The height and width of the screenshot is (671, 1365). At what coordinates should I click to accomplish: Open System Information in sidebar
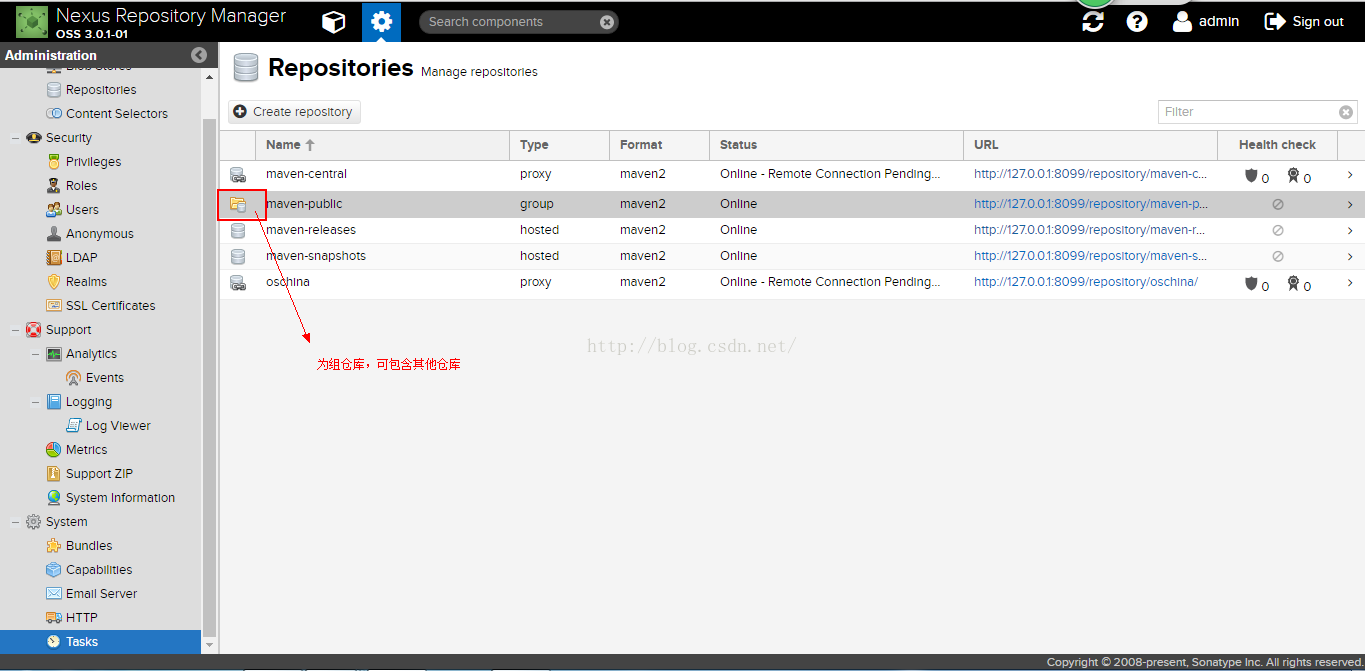tap(120, 498)
